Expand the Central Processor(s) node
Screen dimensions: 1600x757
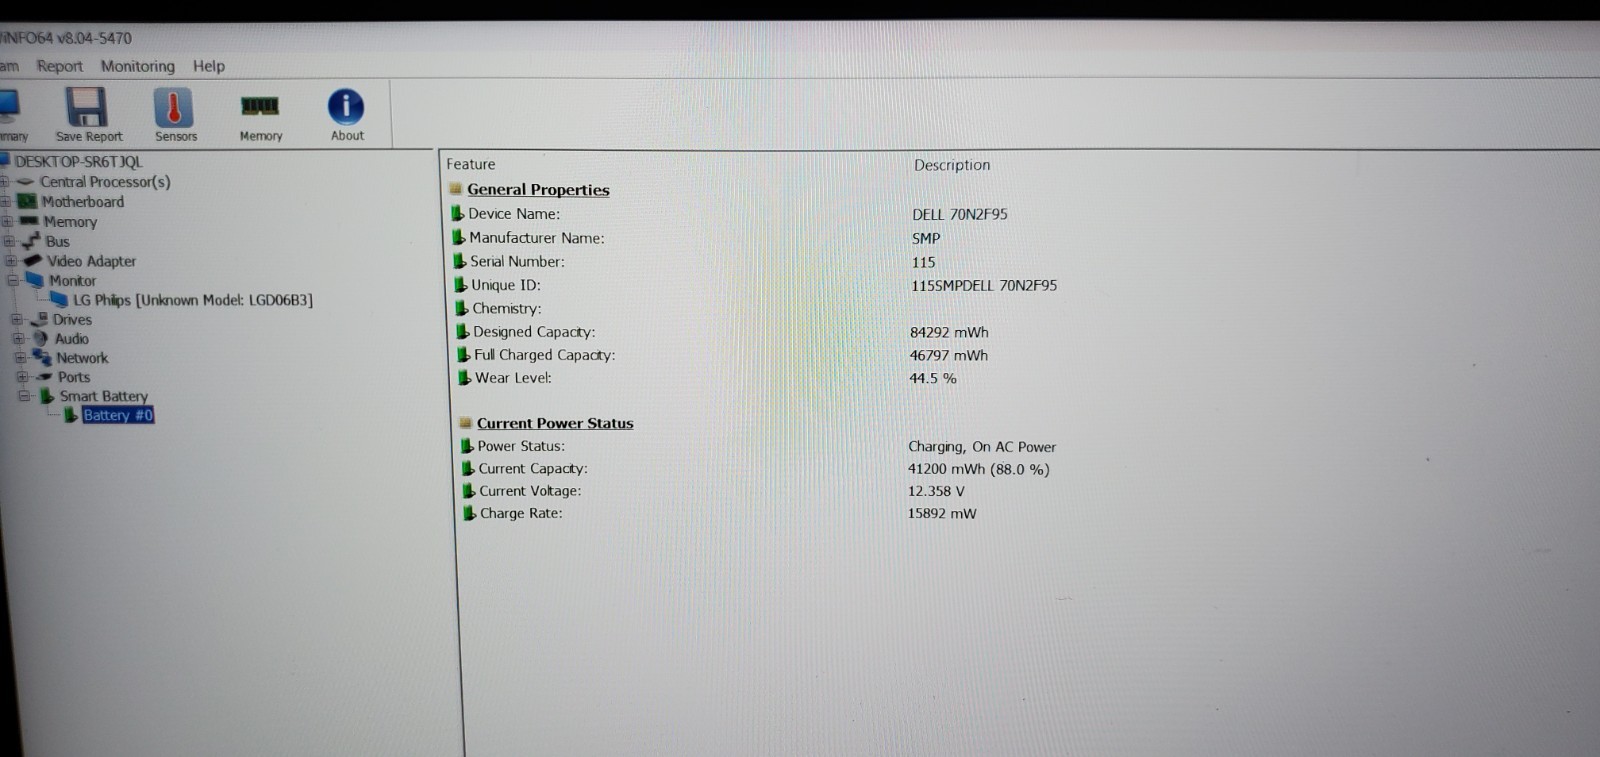[5, 182]
